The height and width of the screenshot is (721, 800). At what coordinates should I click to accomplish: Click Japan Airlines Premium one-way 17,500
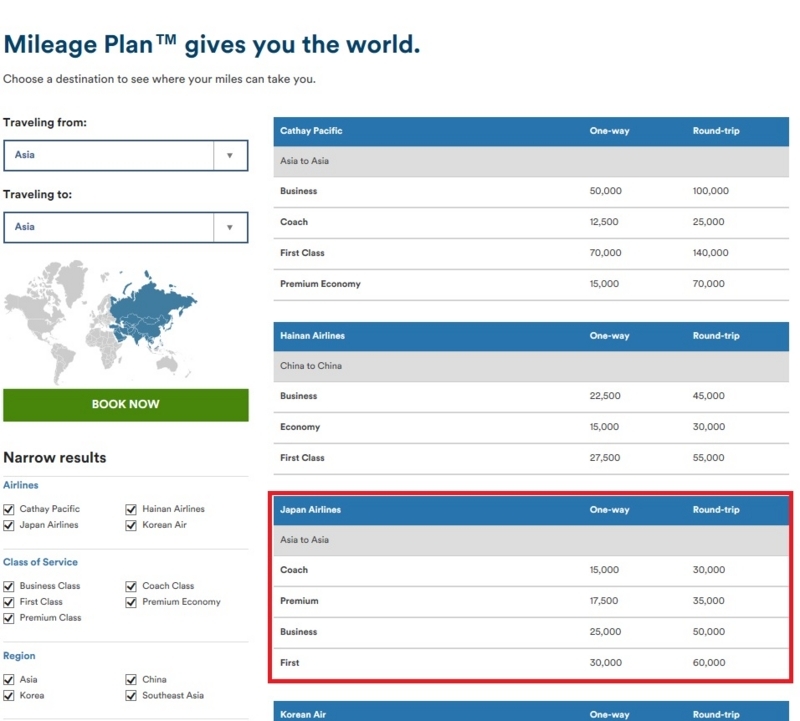click(604, 601)
